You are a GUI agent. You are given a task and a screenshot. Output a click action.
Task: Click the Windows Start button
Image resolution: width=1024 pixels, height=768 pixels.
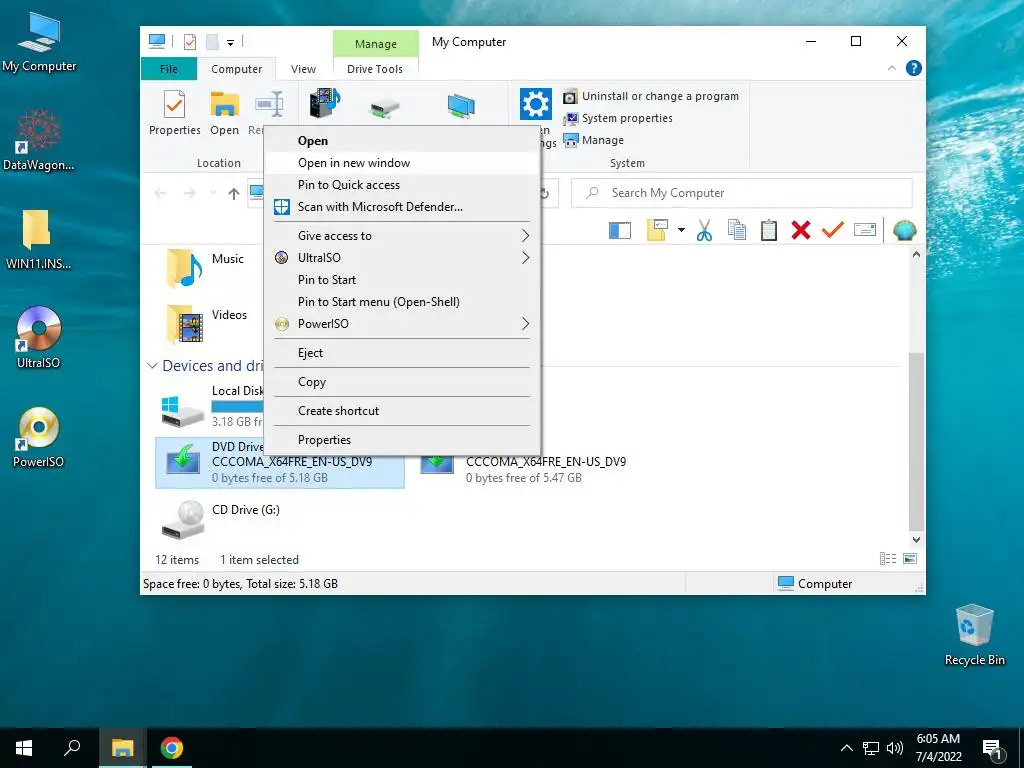[24, 748]
